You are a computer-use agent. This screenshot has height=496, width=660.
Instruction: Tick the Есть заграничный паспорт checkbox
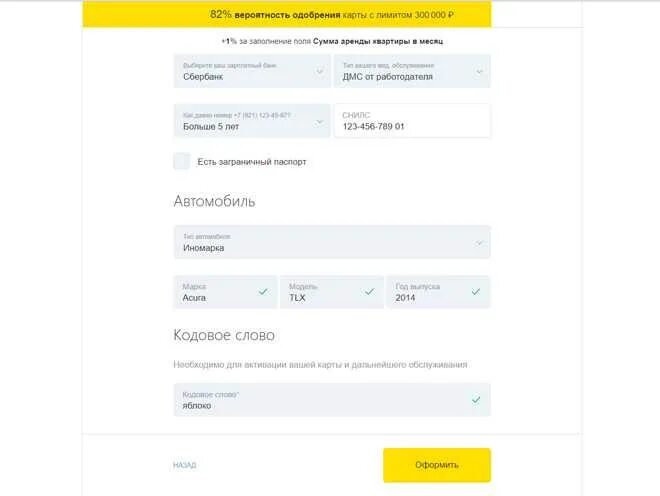pos(182,161)
